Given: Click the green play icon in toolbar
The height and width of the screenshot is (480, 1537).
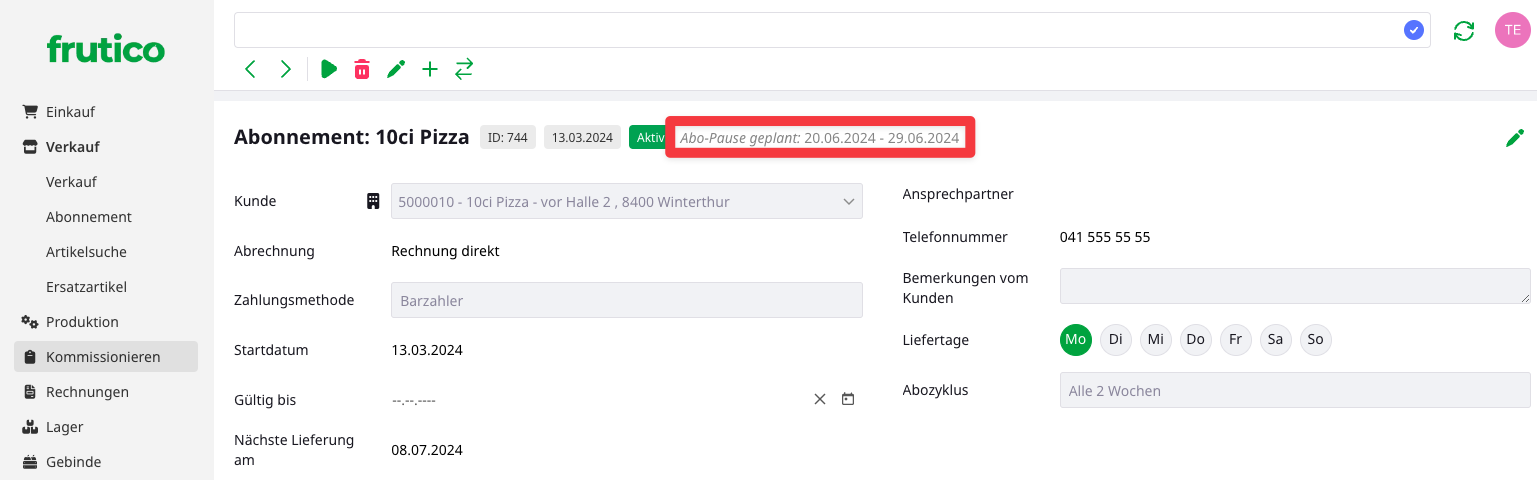Looking at the screenshot, I should (328, 69).
